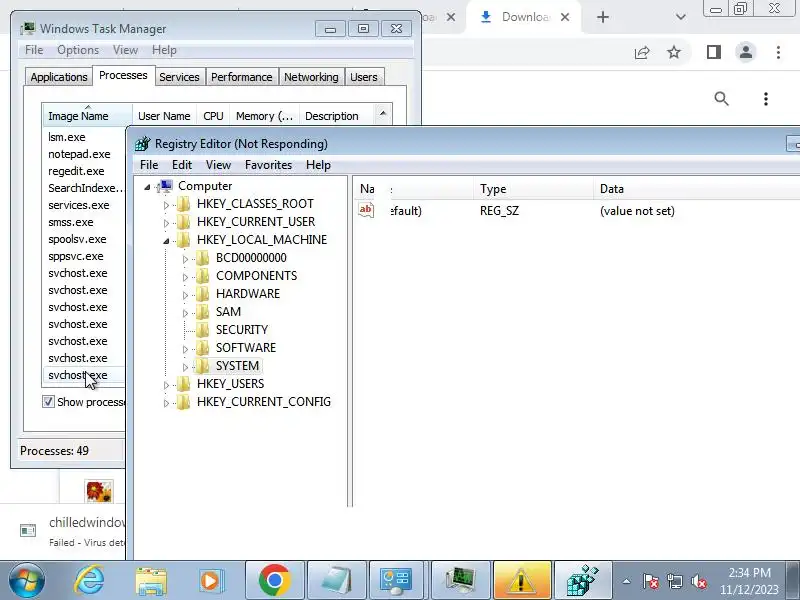Image resolution: width=800 pixels, height=600 pixels.
Task: Open Windows Explorer folder taskbar icon
Action: point(151,581)
